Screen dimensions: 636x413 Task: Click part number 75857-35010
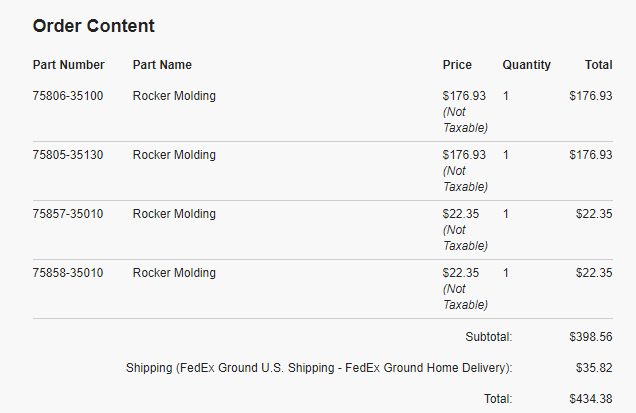coord(68,214)
